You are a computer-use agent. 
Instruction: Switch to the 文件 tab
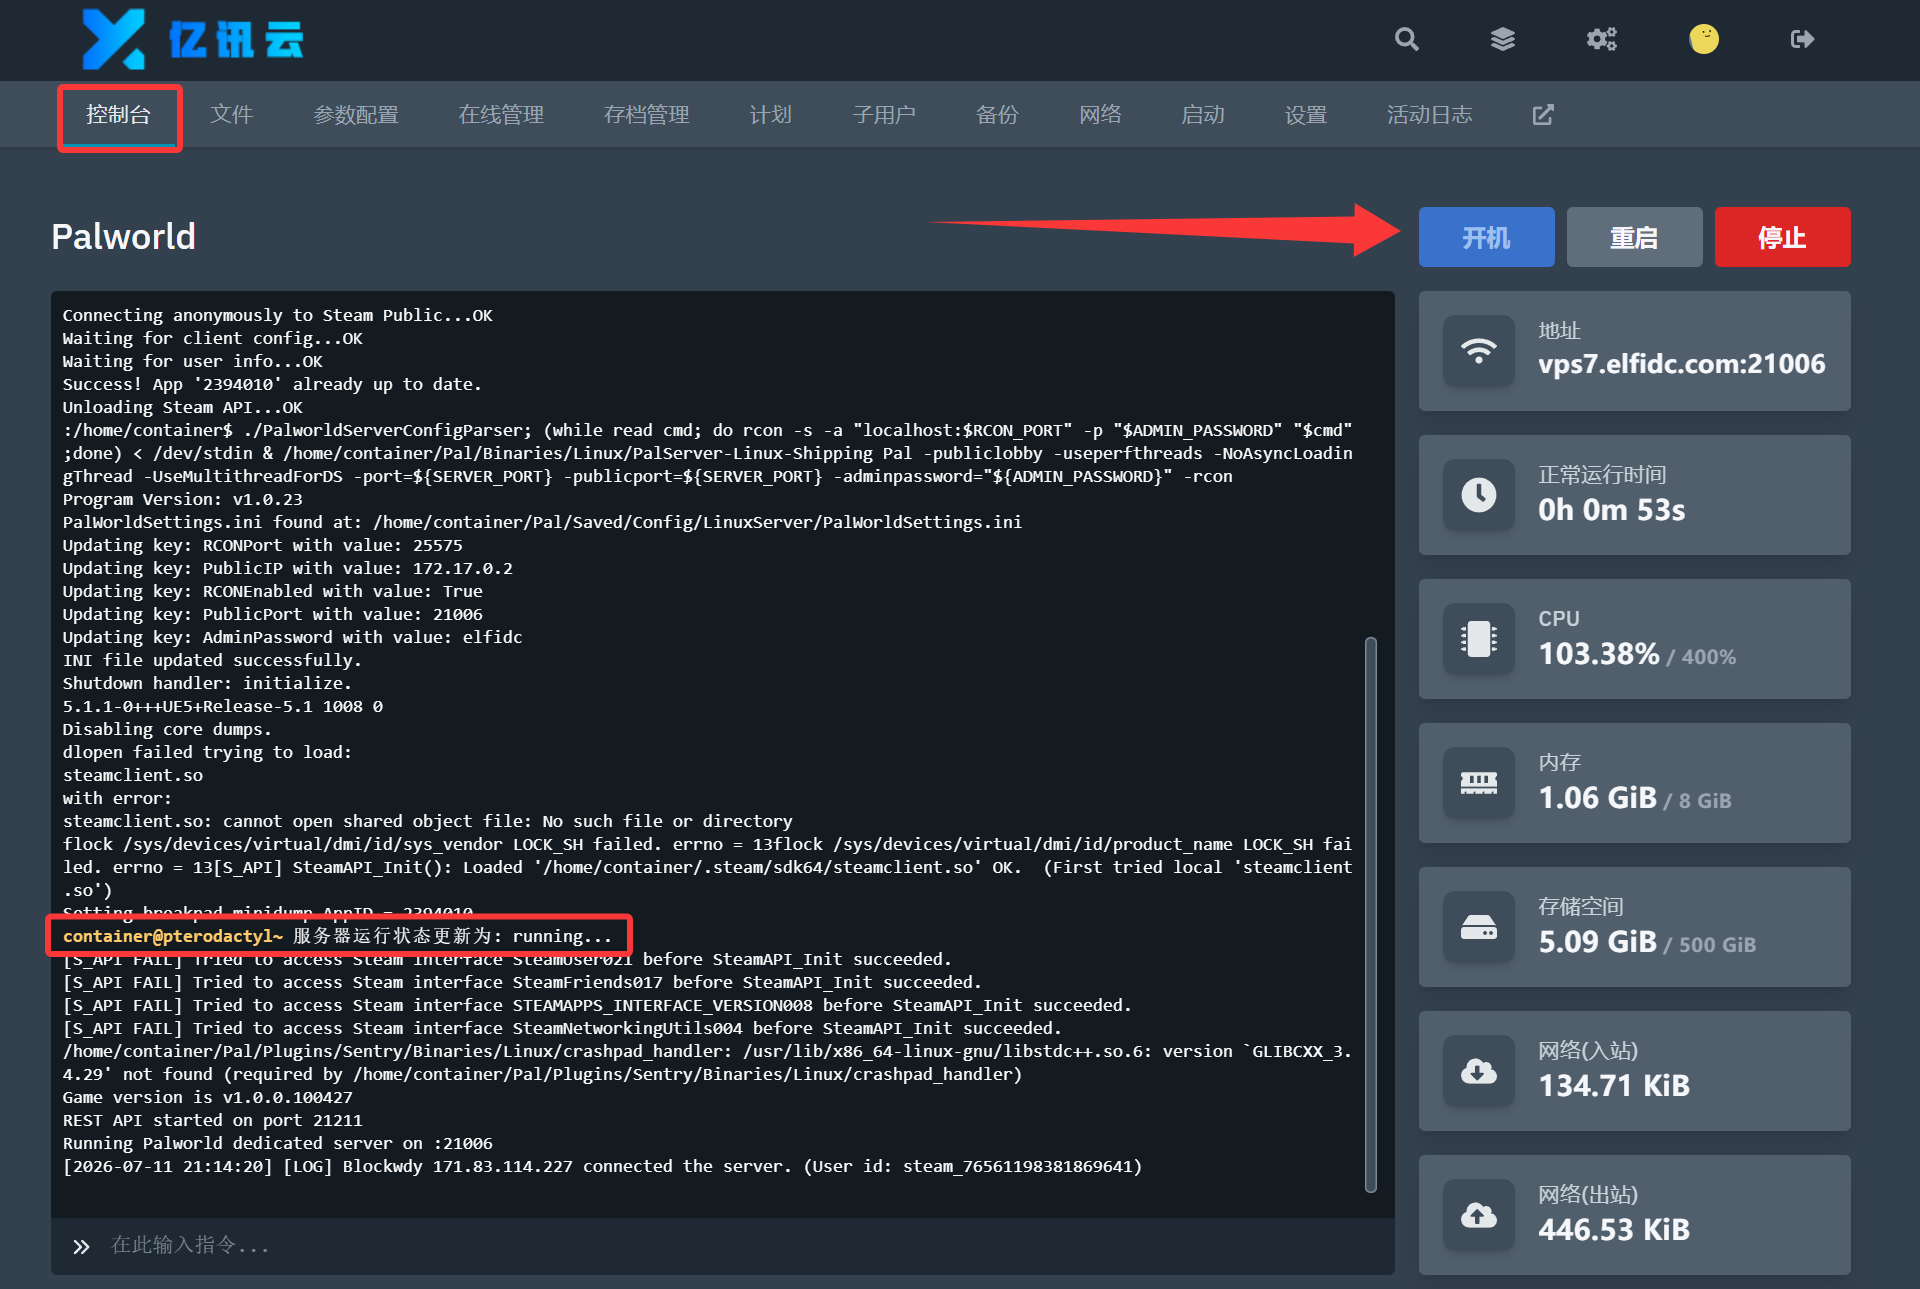pyautogui.click(x=232, y=115)
